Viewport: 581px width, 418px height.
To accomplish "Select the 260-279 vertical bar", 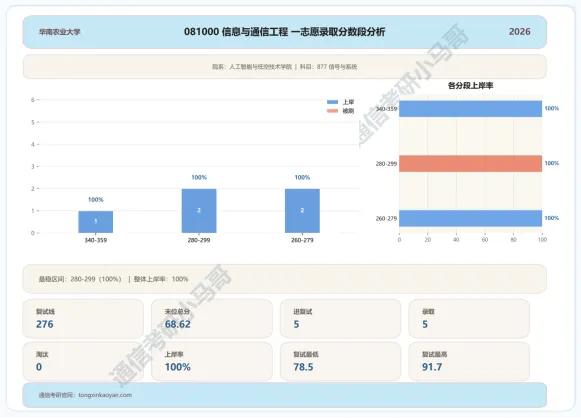I will click(302, 211).
